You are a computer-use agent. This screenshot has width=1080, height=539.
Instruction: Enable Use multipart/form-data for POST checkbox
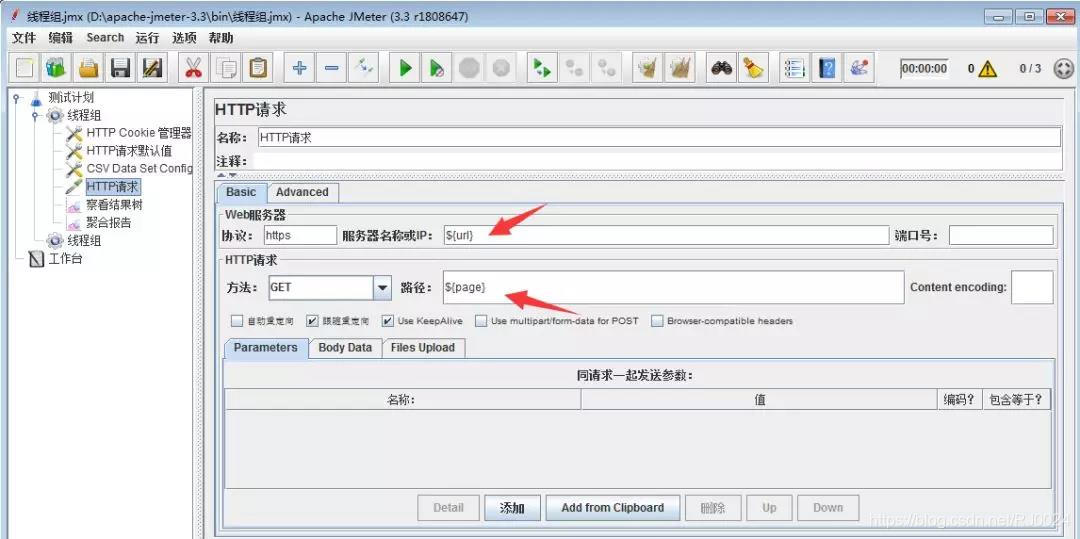[481, 321]
